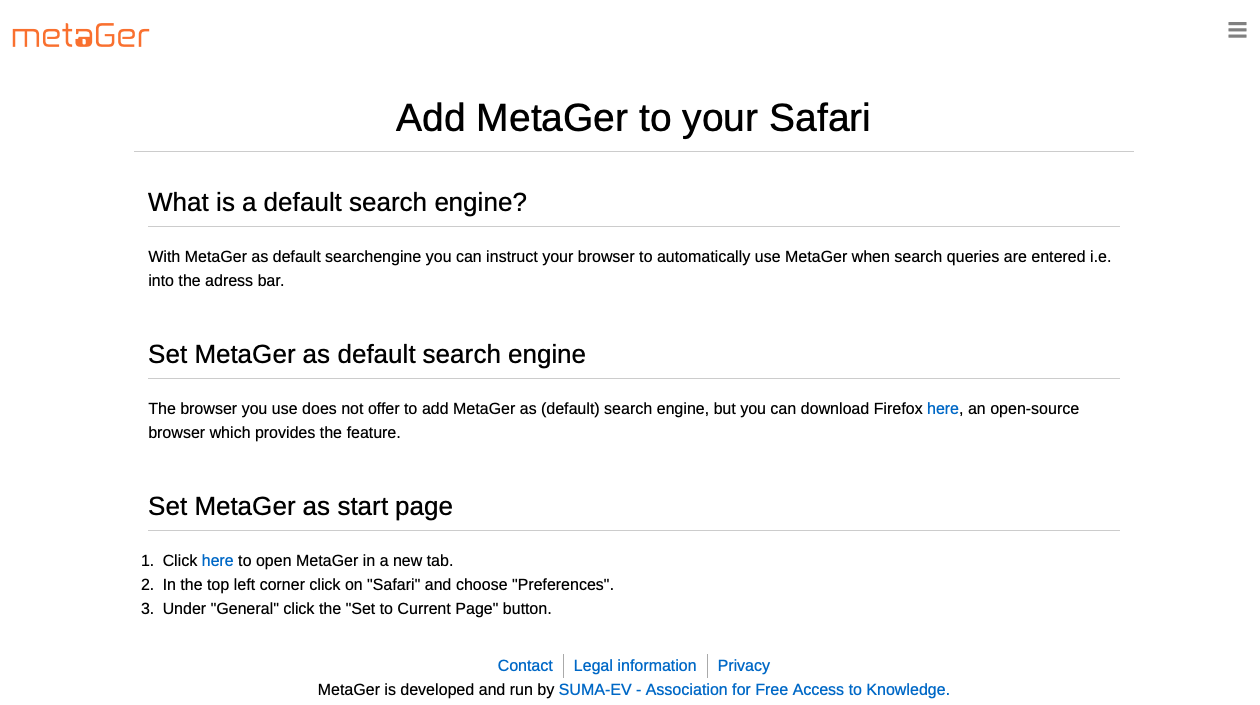Click the "Add MetaGer to your Safari" title
The image size is (1260, 705).
coord(633,118)
